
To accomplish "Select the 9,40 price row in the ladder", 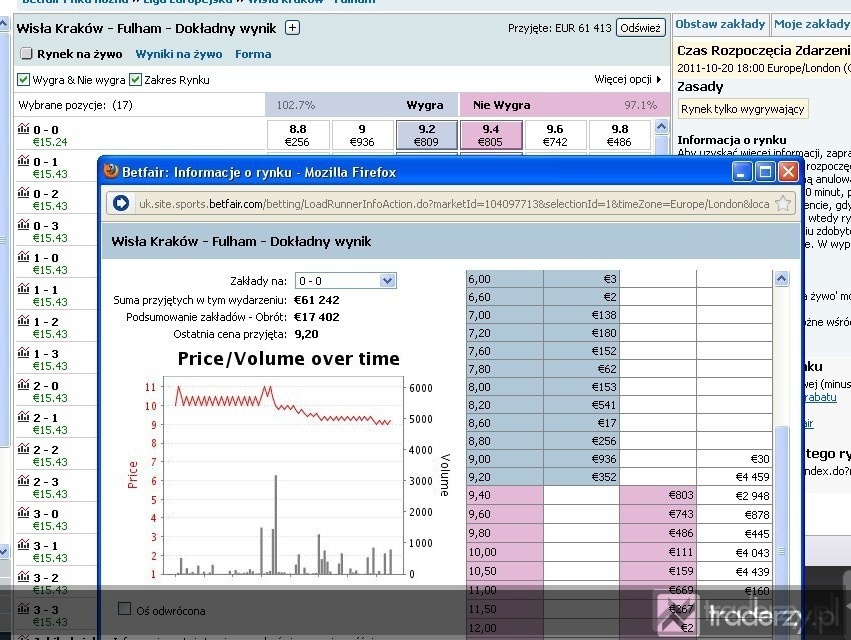I will click(619, 495).
